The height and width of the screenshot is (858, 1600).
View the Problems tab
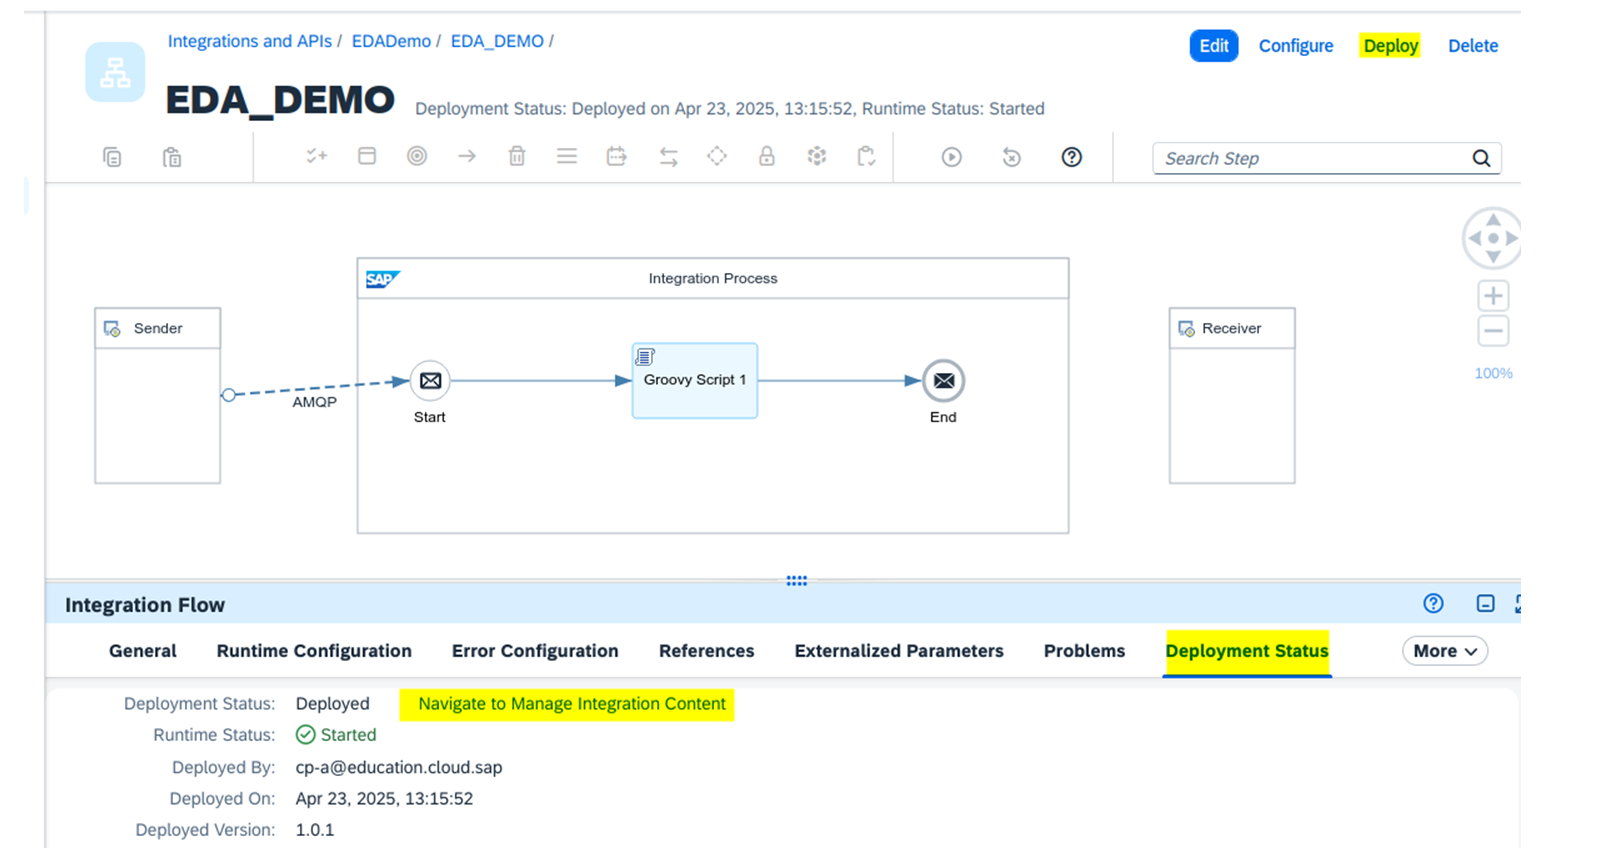1084,651
